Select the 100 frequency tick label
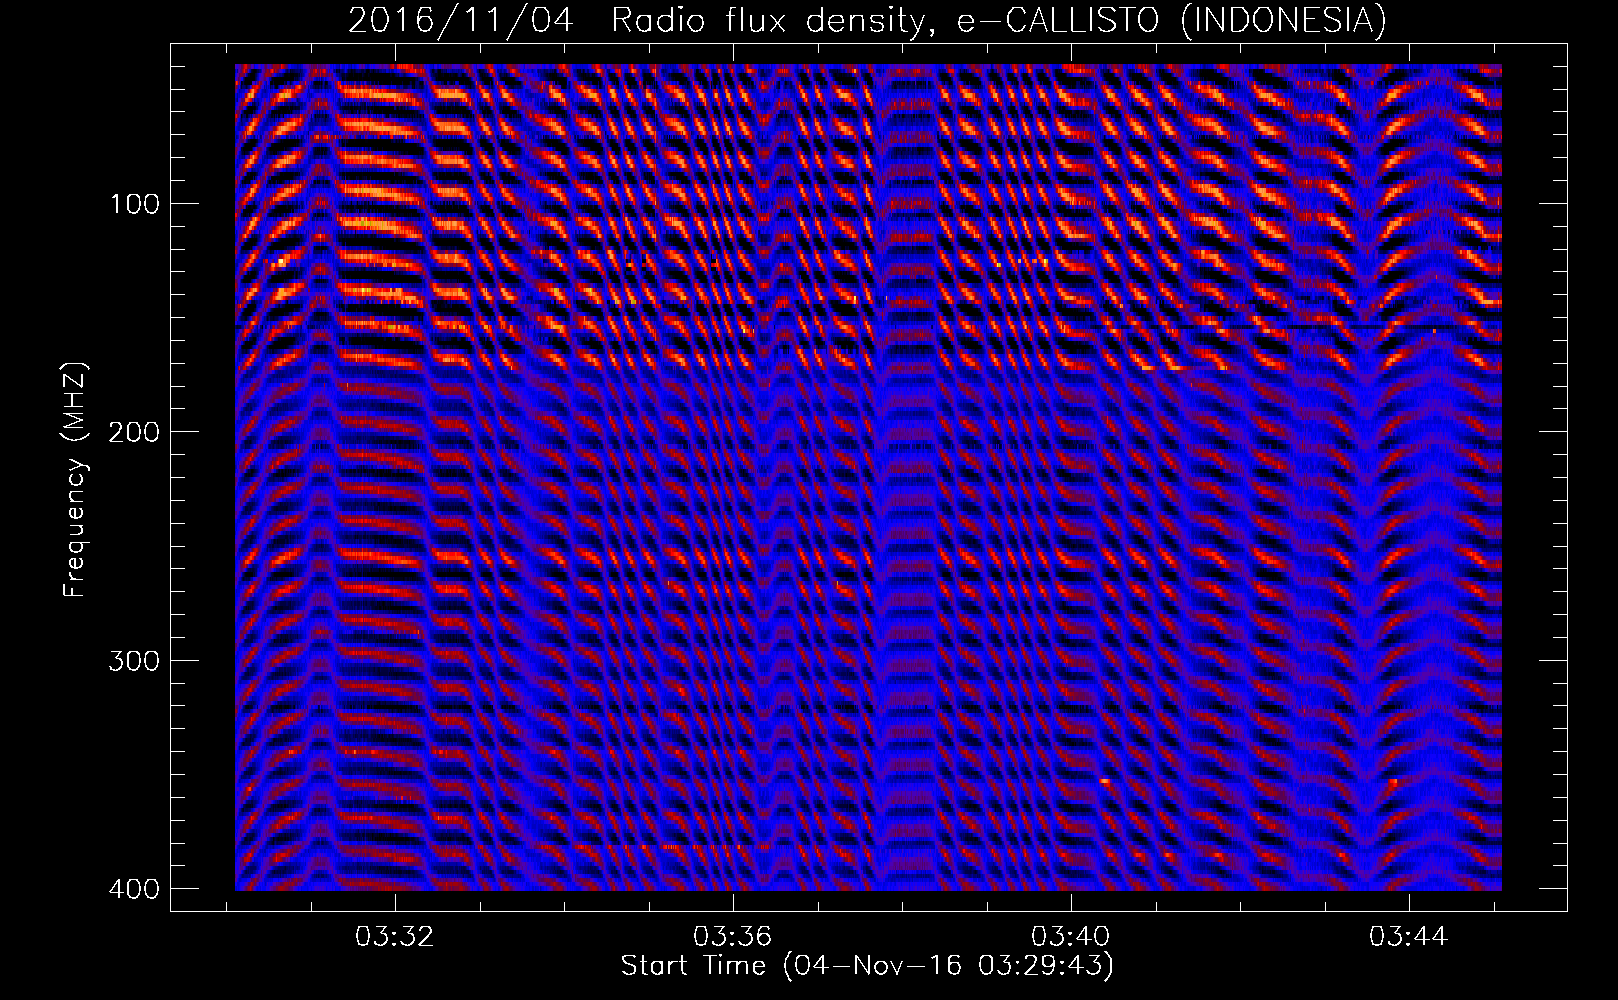Viewport: 1618px width, 1000px height. pos(133,204)
